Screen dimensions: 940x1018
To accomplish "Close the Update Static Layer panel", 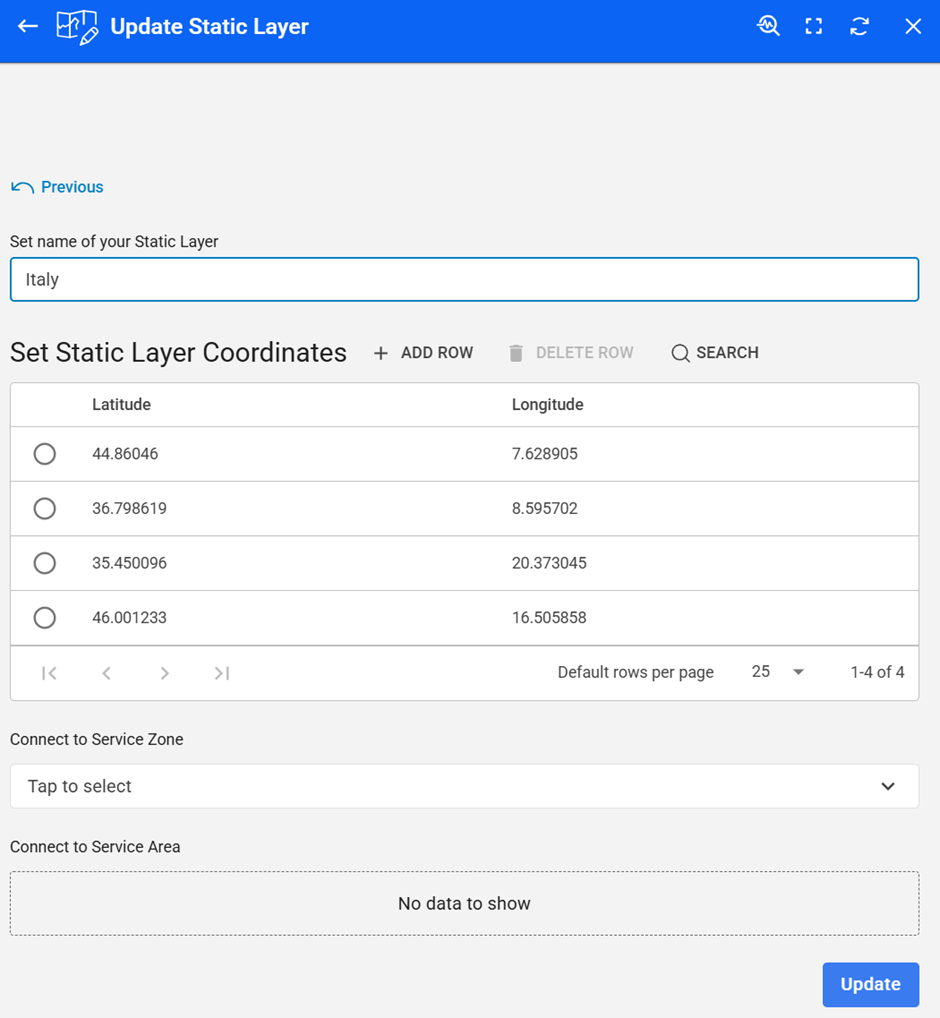I will pyautogui.click(x=913, y=26).
